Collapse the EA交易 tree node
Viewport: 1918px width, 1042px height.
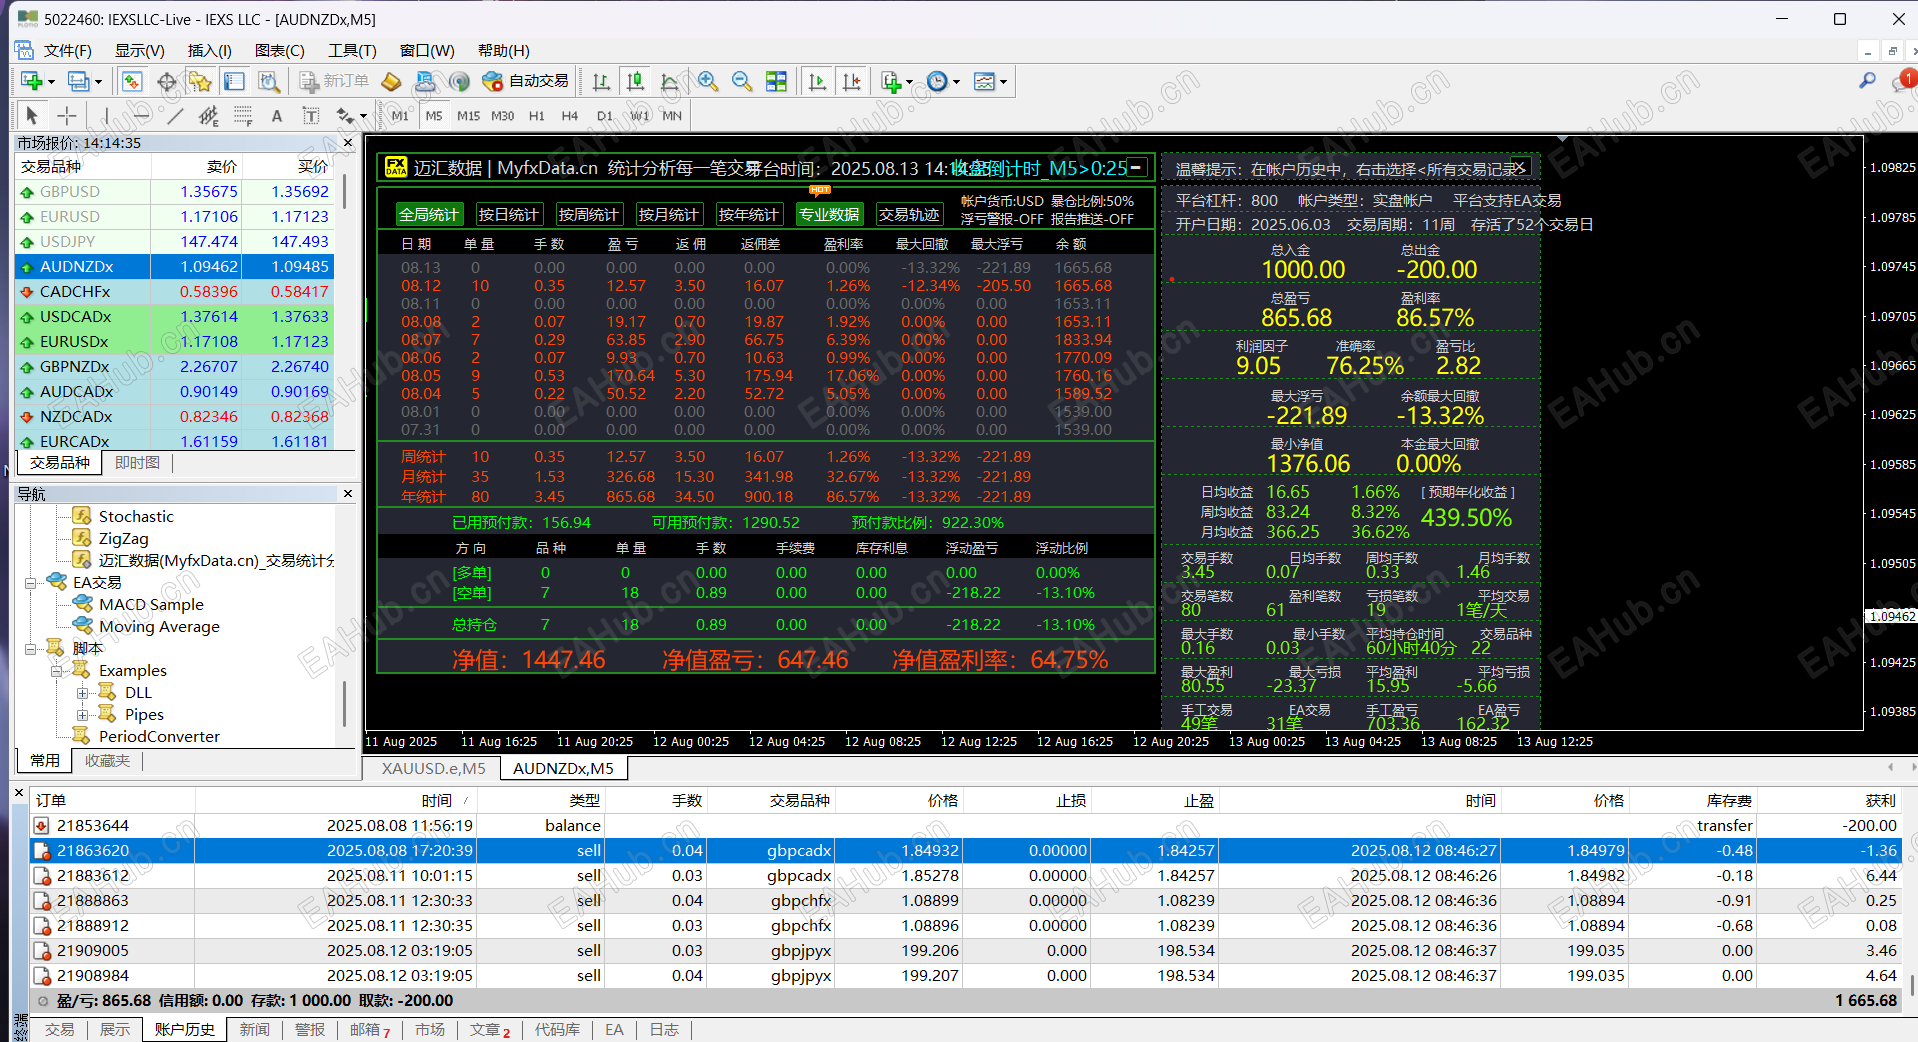(x=31, y=583)
